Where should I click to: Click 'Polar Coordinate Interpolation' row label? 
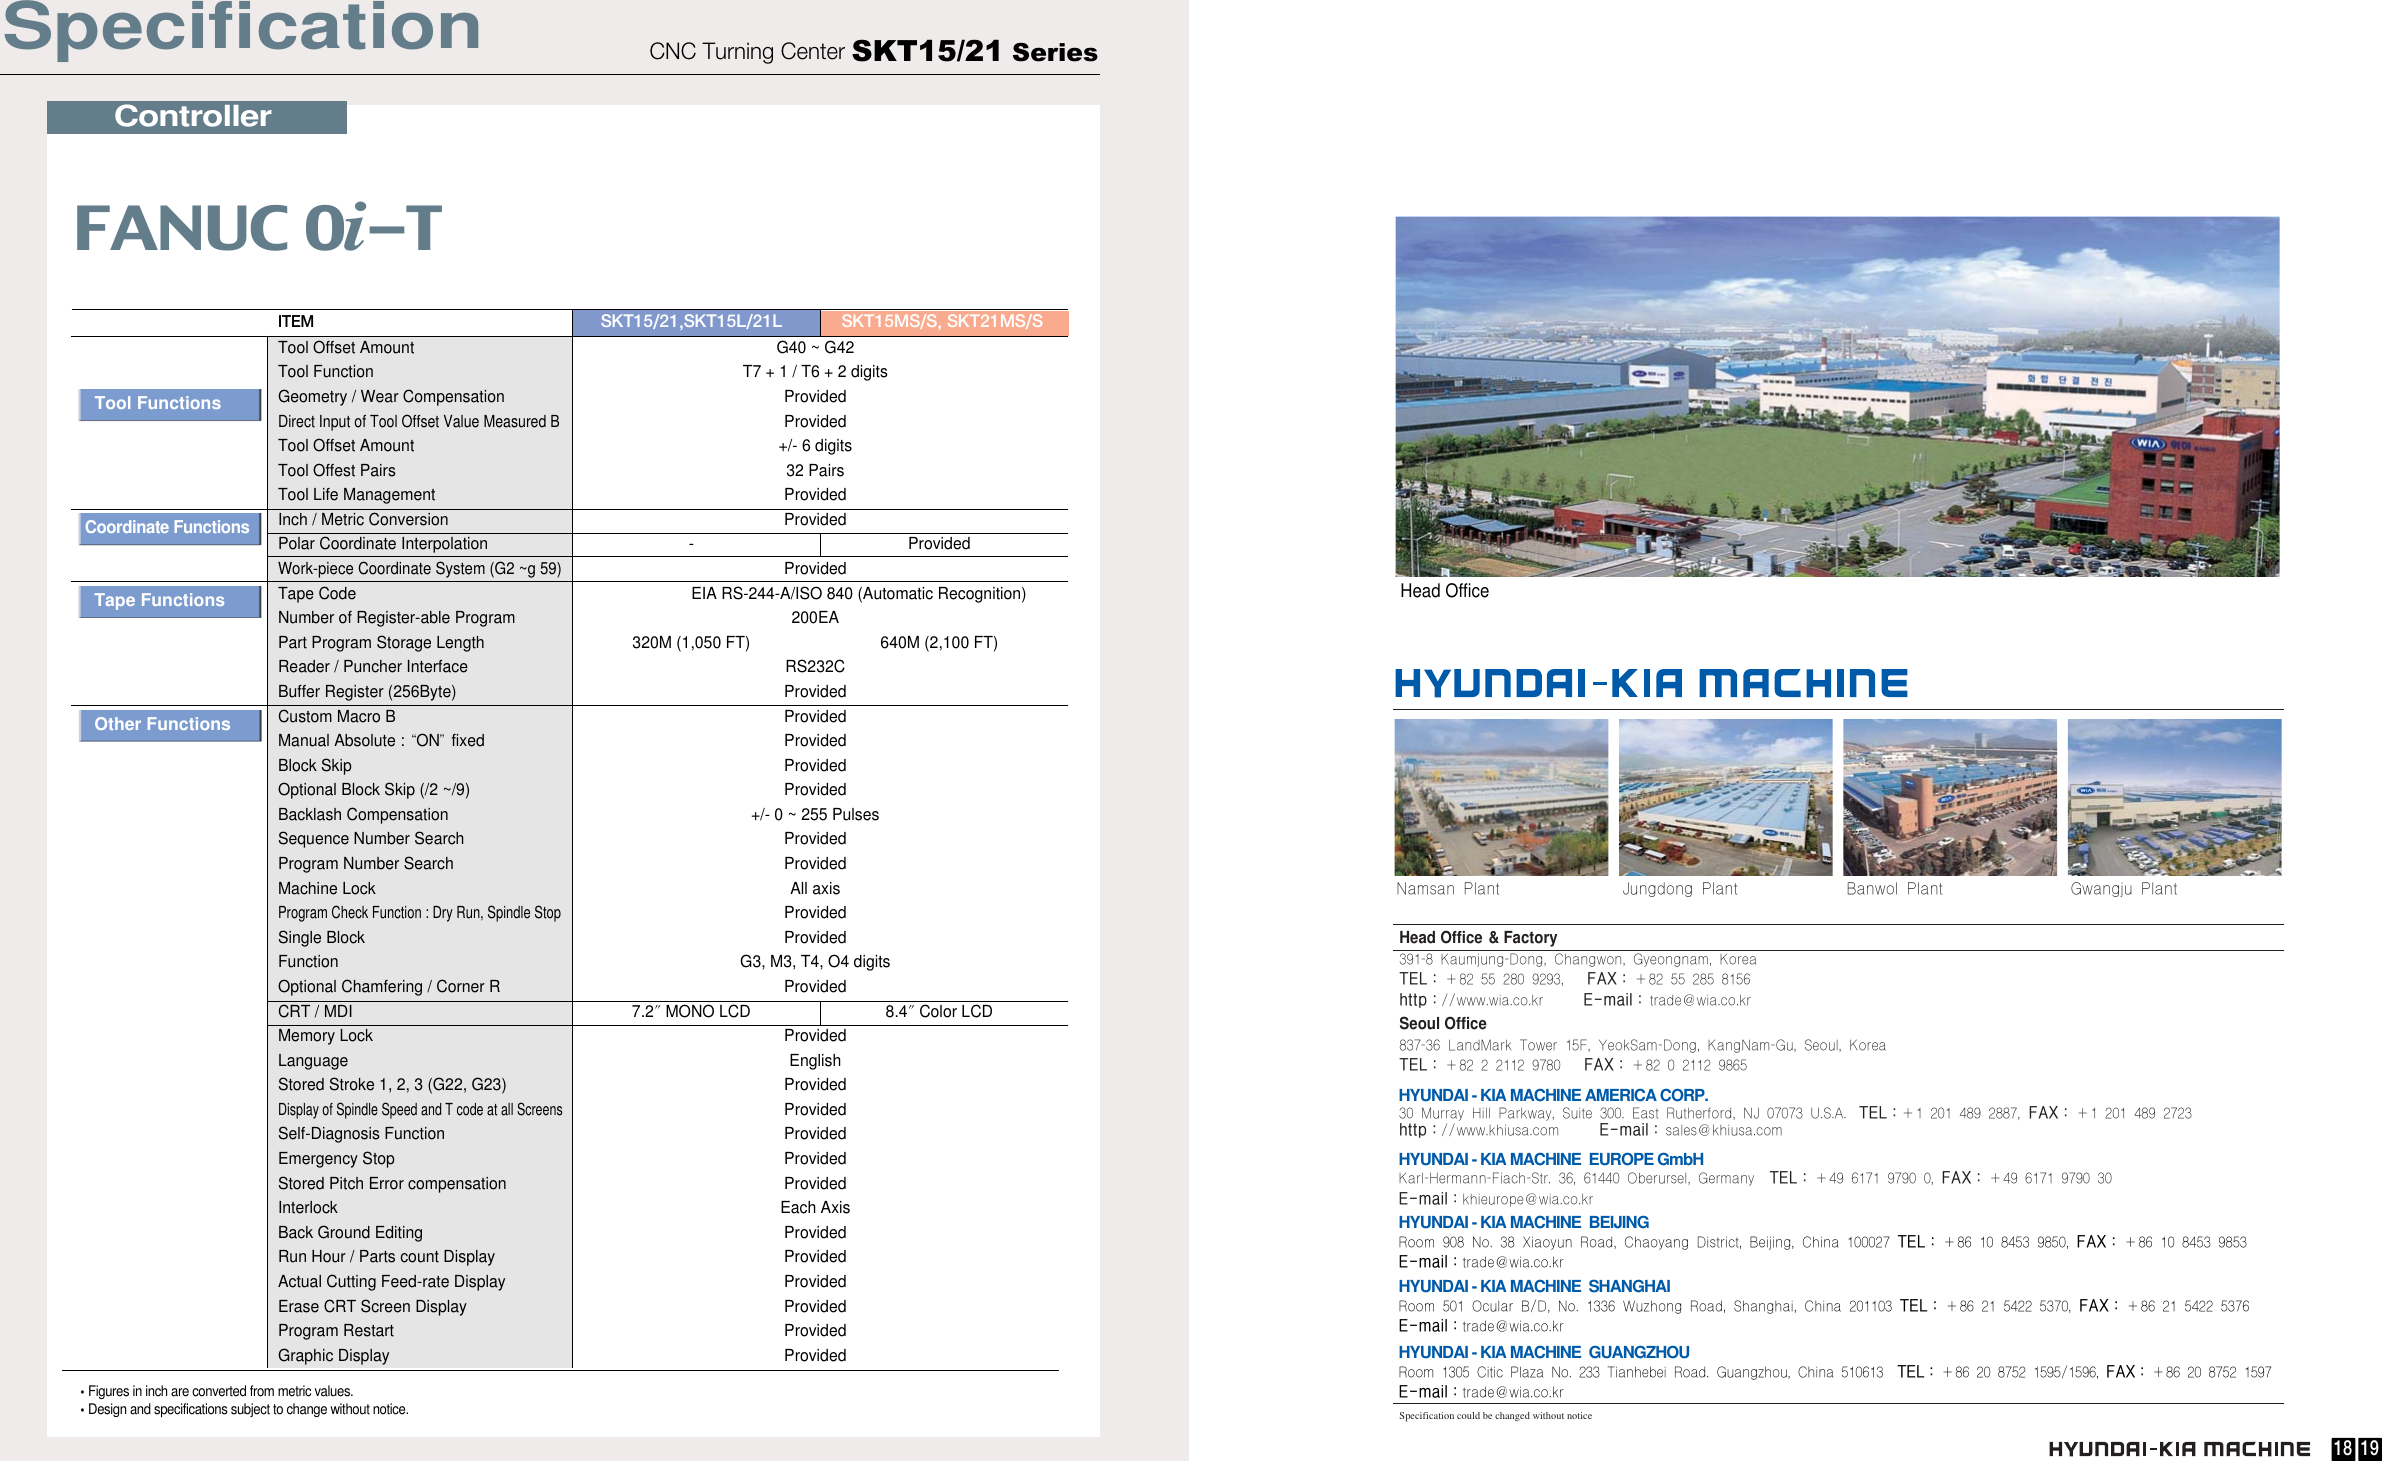382,544
